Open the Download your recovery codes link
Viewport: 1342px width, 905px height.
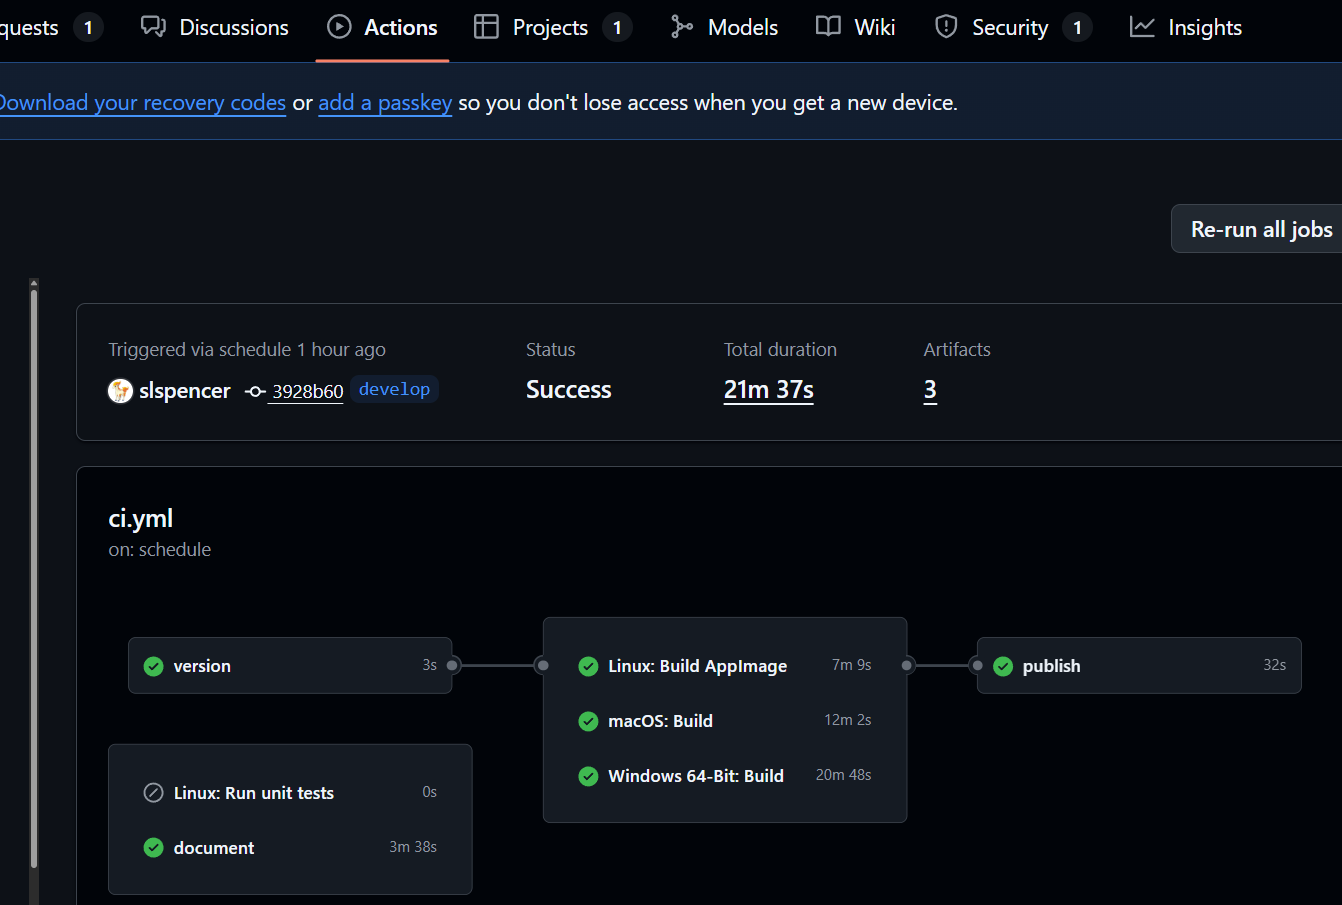[142, 103]
